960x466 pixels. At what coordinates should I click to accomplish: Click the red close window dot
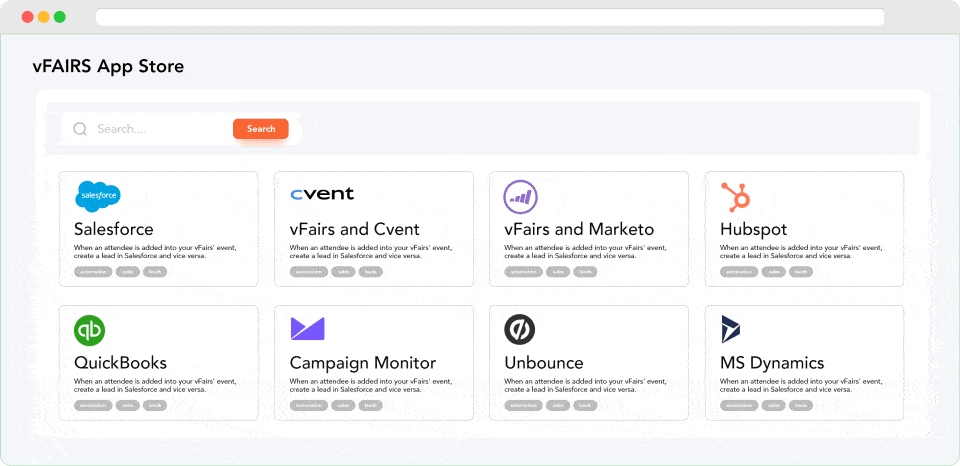tap(28, 17)
